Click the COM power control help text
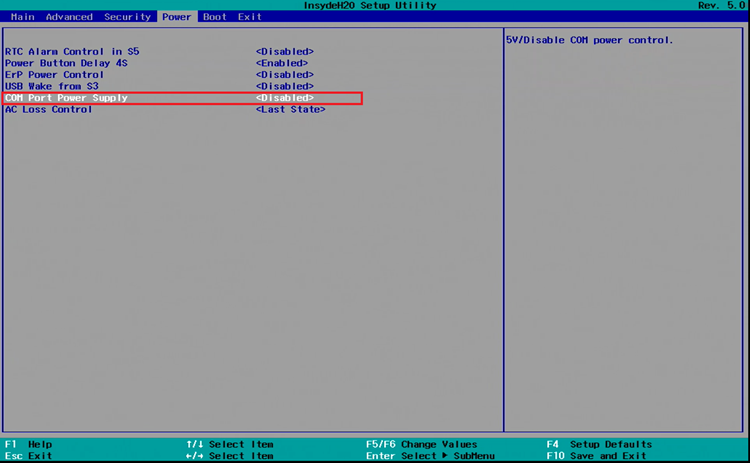Viewport: 750px width, 463px height. (589, 40)
